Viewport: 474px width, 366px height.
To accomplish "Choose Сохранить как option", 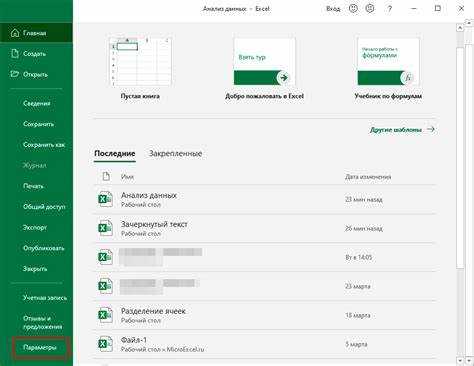I will [x=44, y=145].
